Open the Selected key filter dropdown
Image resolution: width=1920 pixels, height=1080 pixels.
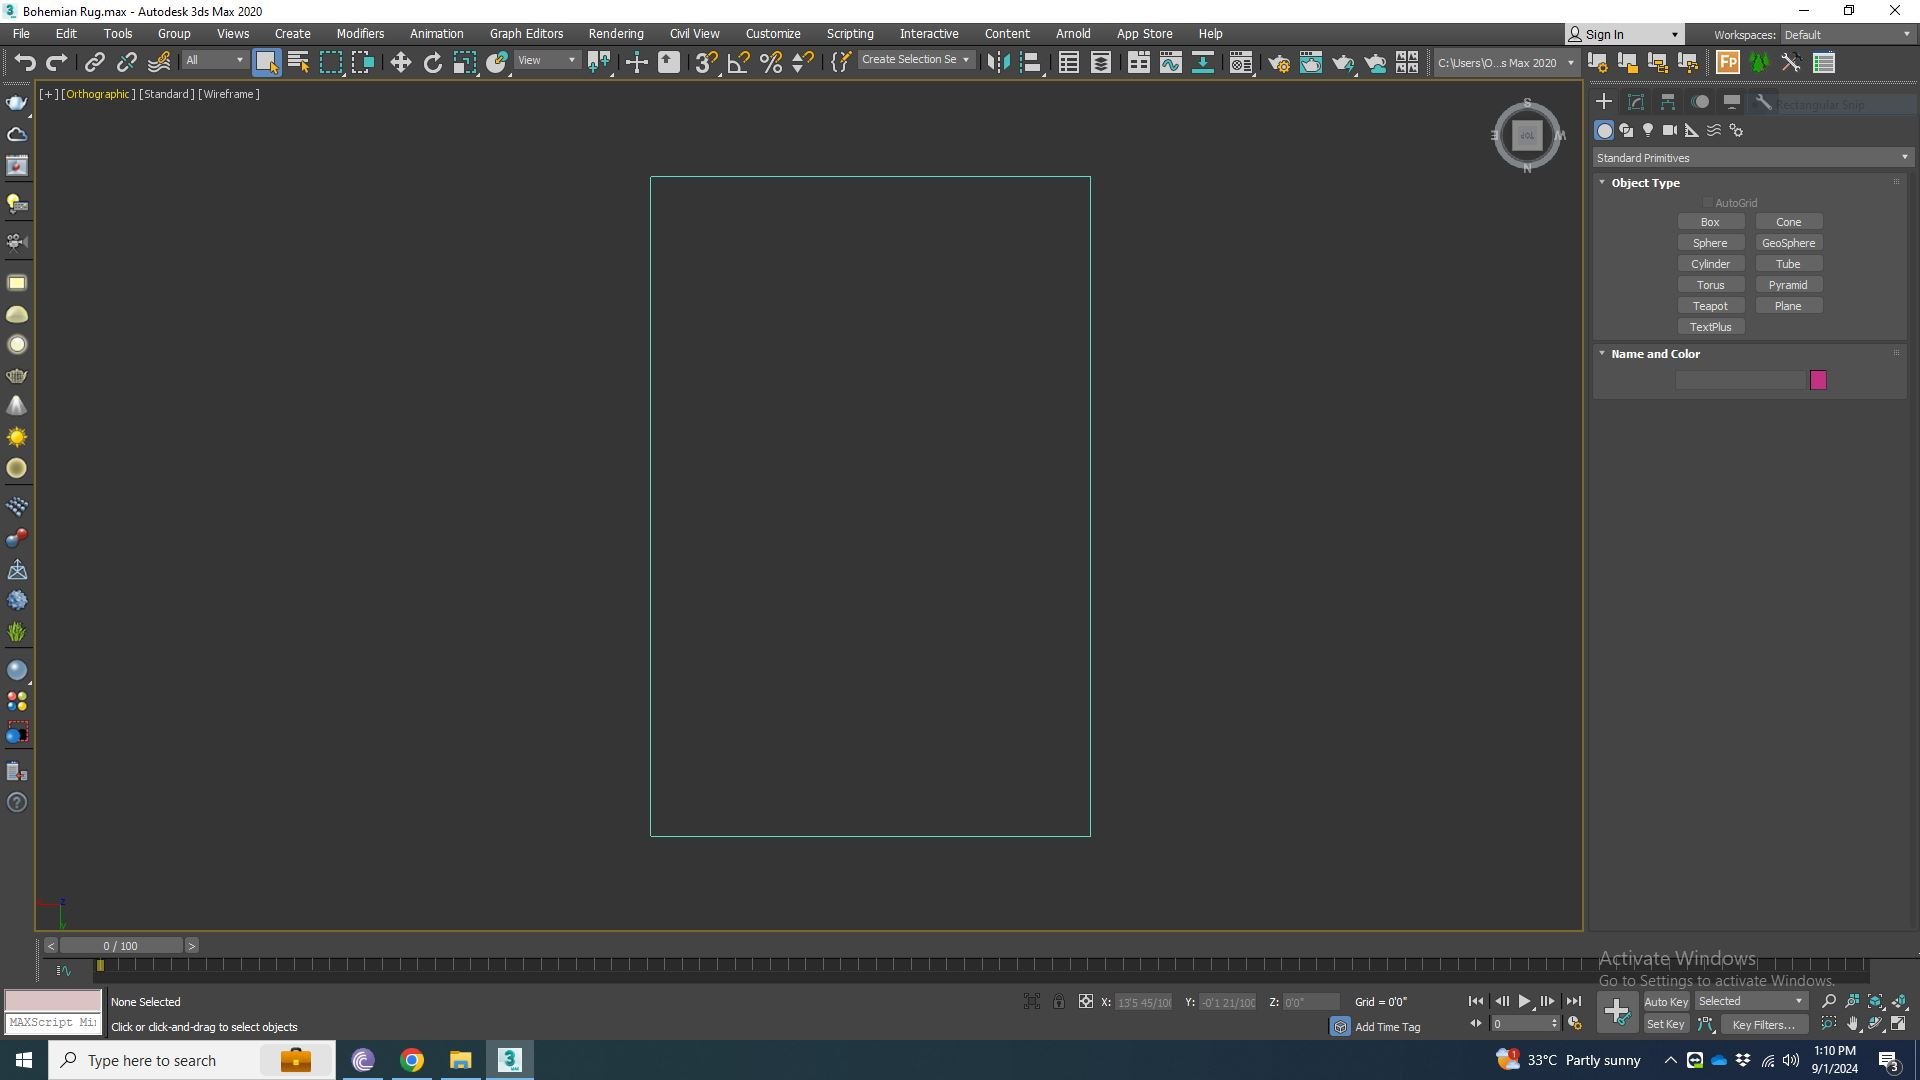coord(1750,1001)
